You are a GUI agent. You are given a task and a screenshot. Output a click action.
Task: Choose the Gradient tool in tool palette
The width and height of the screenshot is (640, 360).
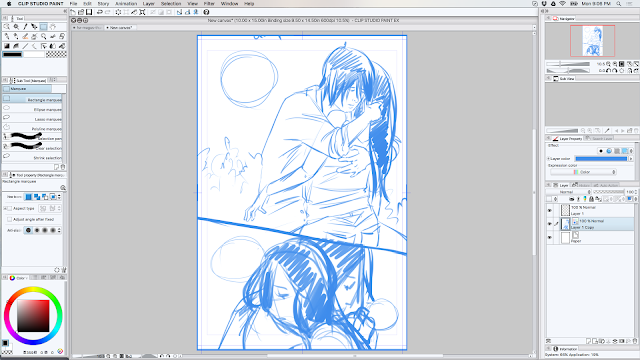[7, 46]
